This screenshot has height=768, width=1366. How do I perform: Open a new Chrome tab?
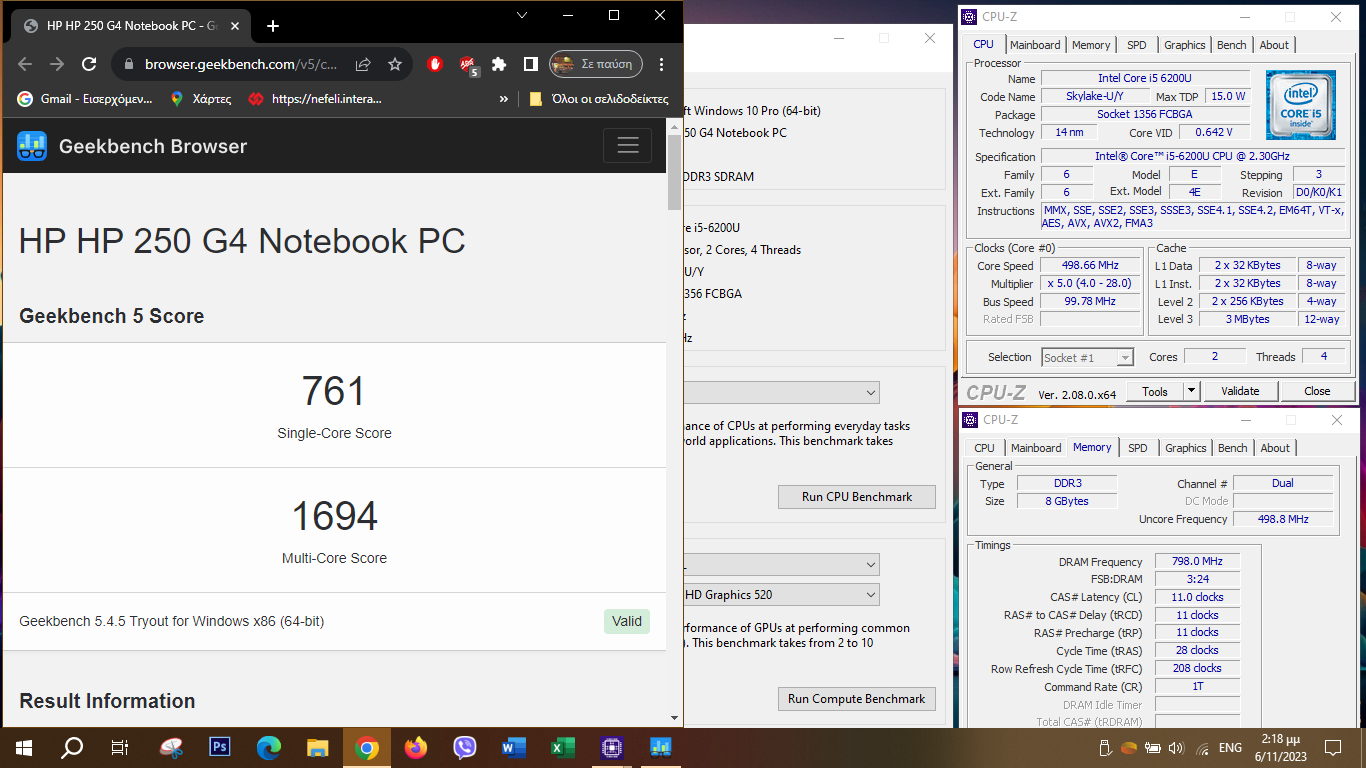point(273,26)
